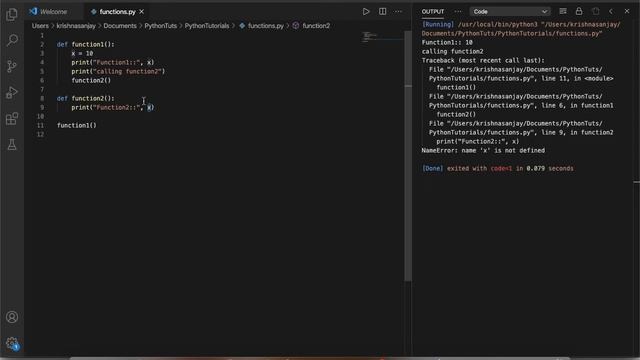640x360 pixels.
Task: Click the Documents breadcrumb
Action: [x=120, y=26]
